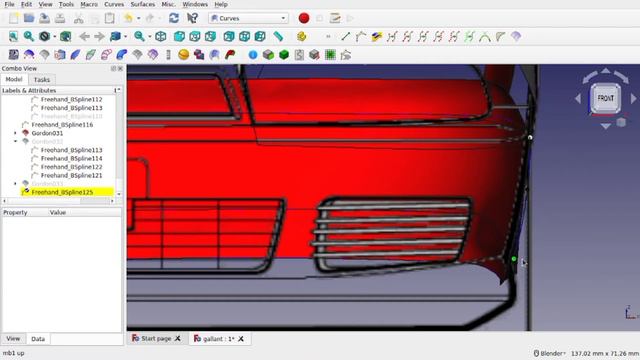Viewport: 640px width, 360px height.
Task: Click the Paste clipboard icon
Action: click(x=109, y=18)
